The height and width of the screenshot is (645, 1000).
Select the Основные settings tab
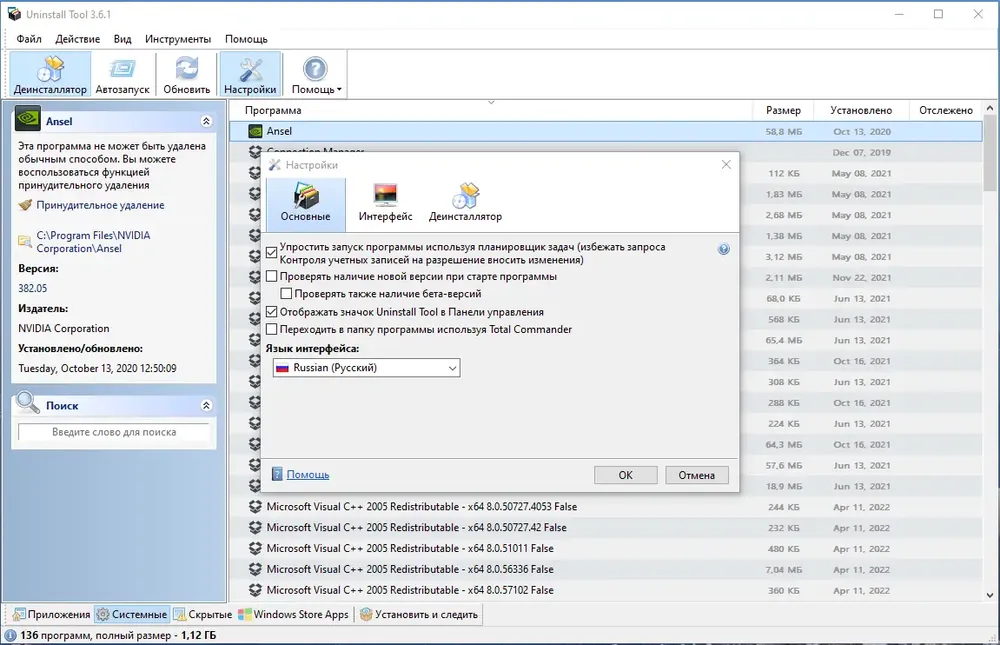coord(305,204)
